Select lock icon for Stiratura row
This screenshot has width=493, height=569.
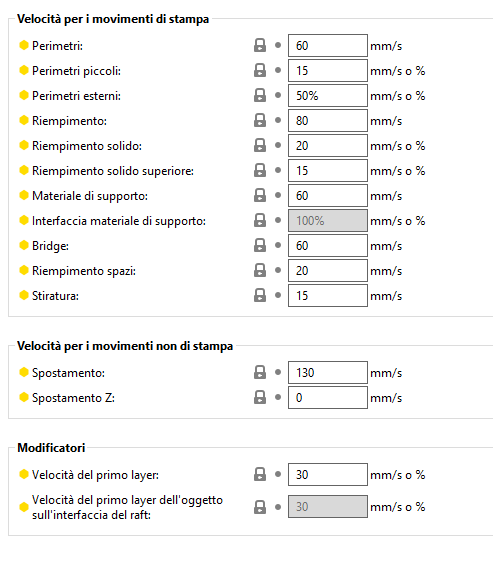click(x=260, y=295)
